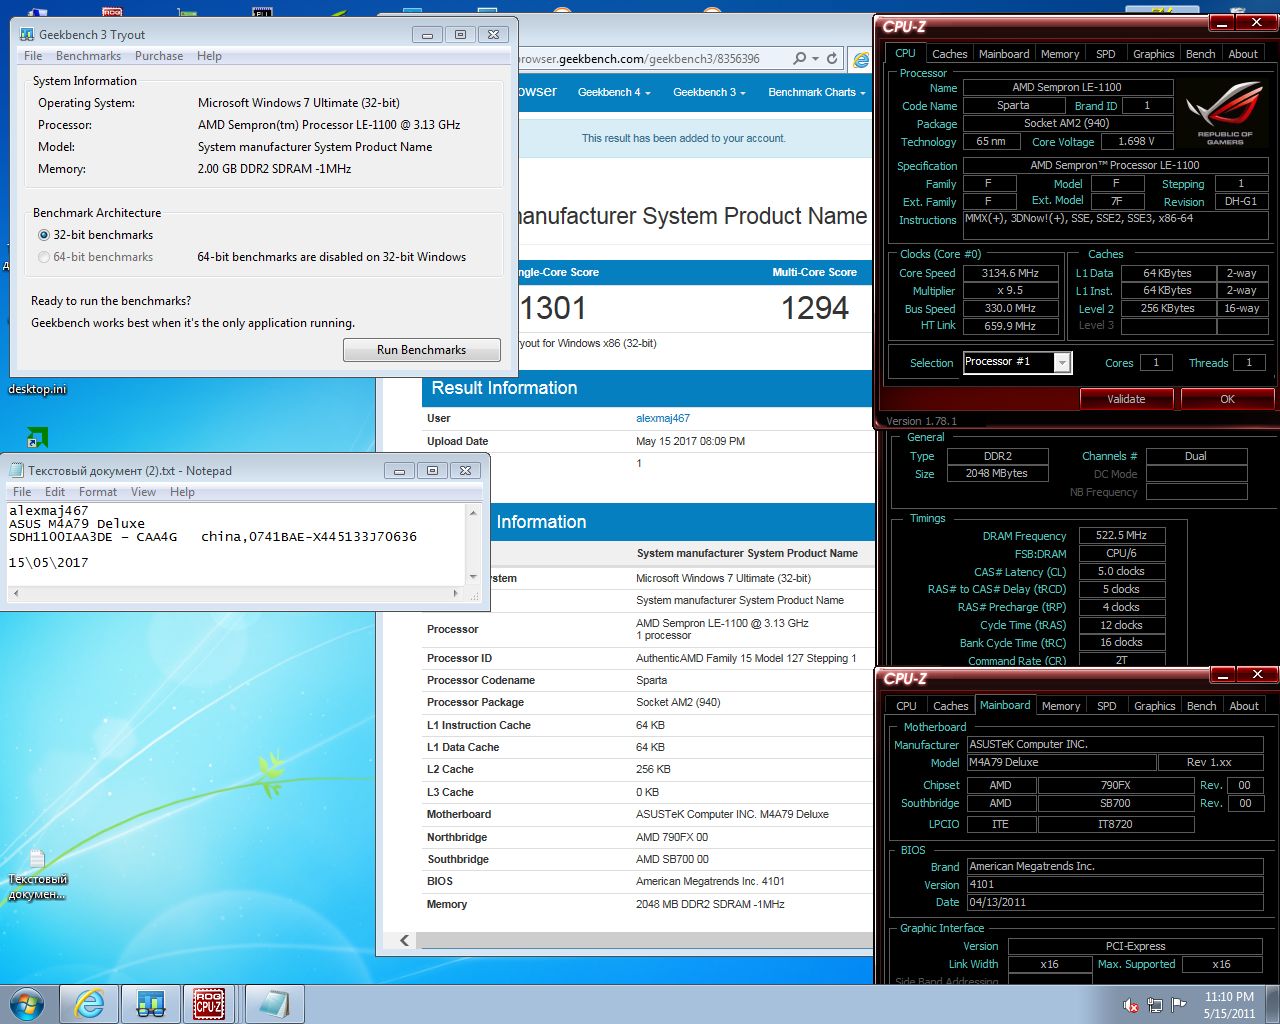This screenshot has width=1280, height=1024.
Task: Open ROG CPU-Z from the taskbar
Action: click(x=209, y=1004)
